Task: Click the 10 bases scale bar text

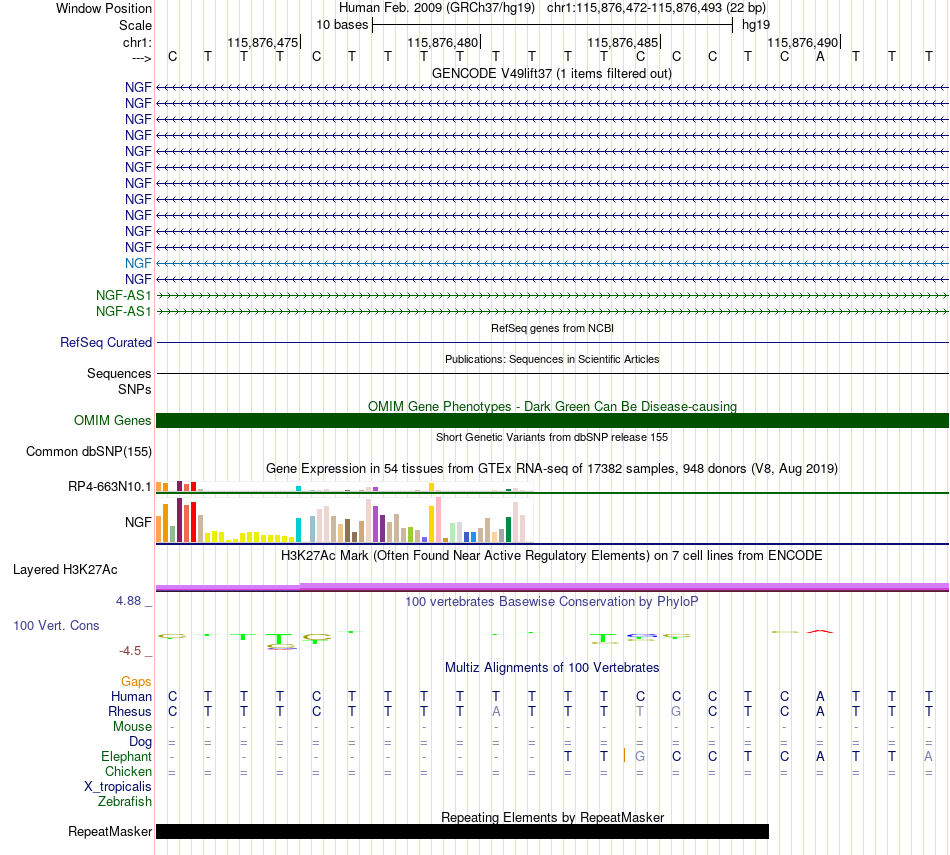Action: pyautogui.click(x=342, y=25)
